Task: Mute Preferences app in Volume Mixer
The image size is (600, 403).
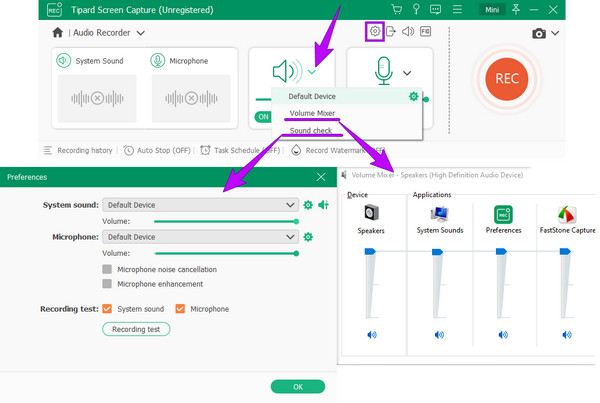Action: coord(503,335)
